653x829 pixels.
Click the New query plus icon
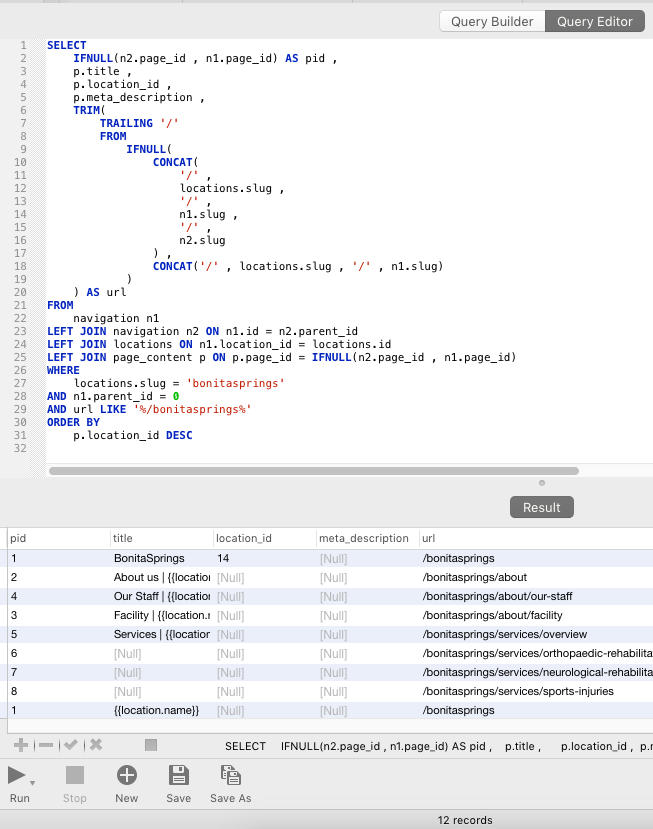pos(127,775)
